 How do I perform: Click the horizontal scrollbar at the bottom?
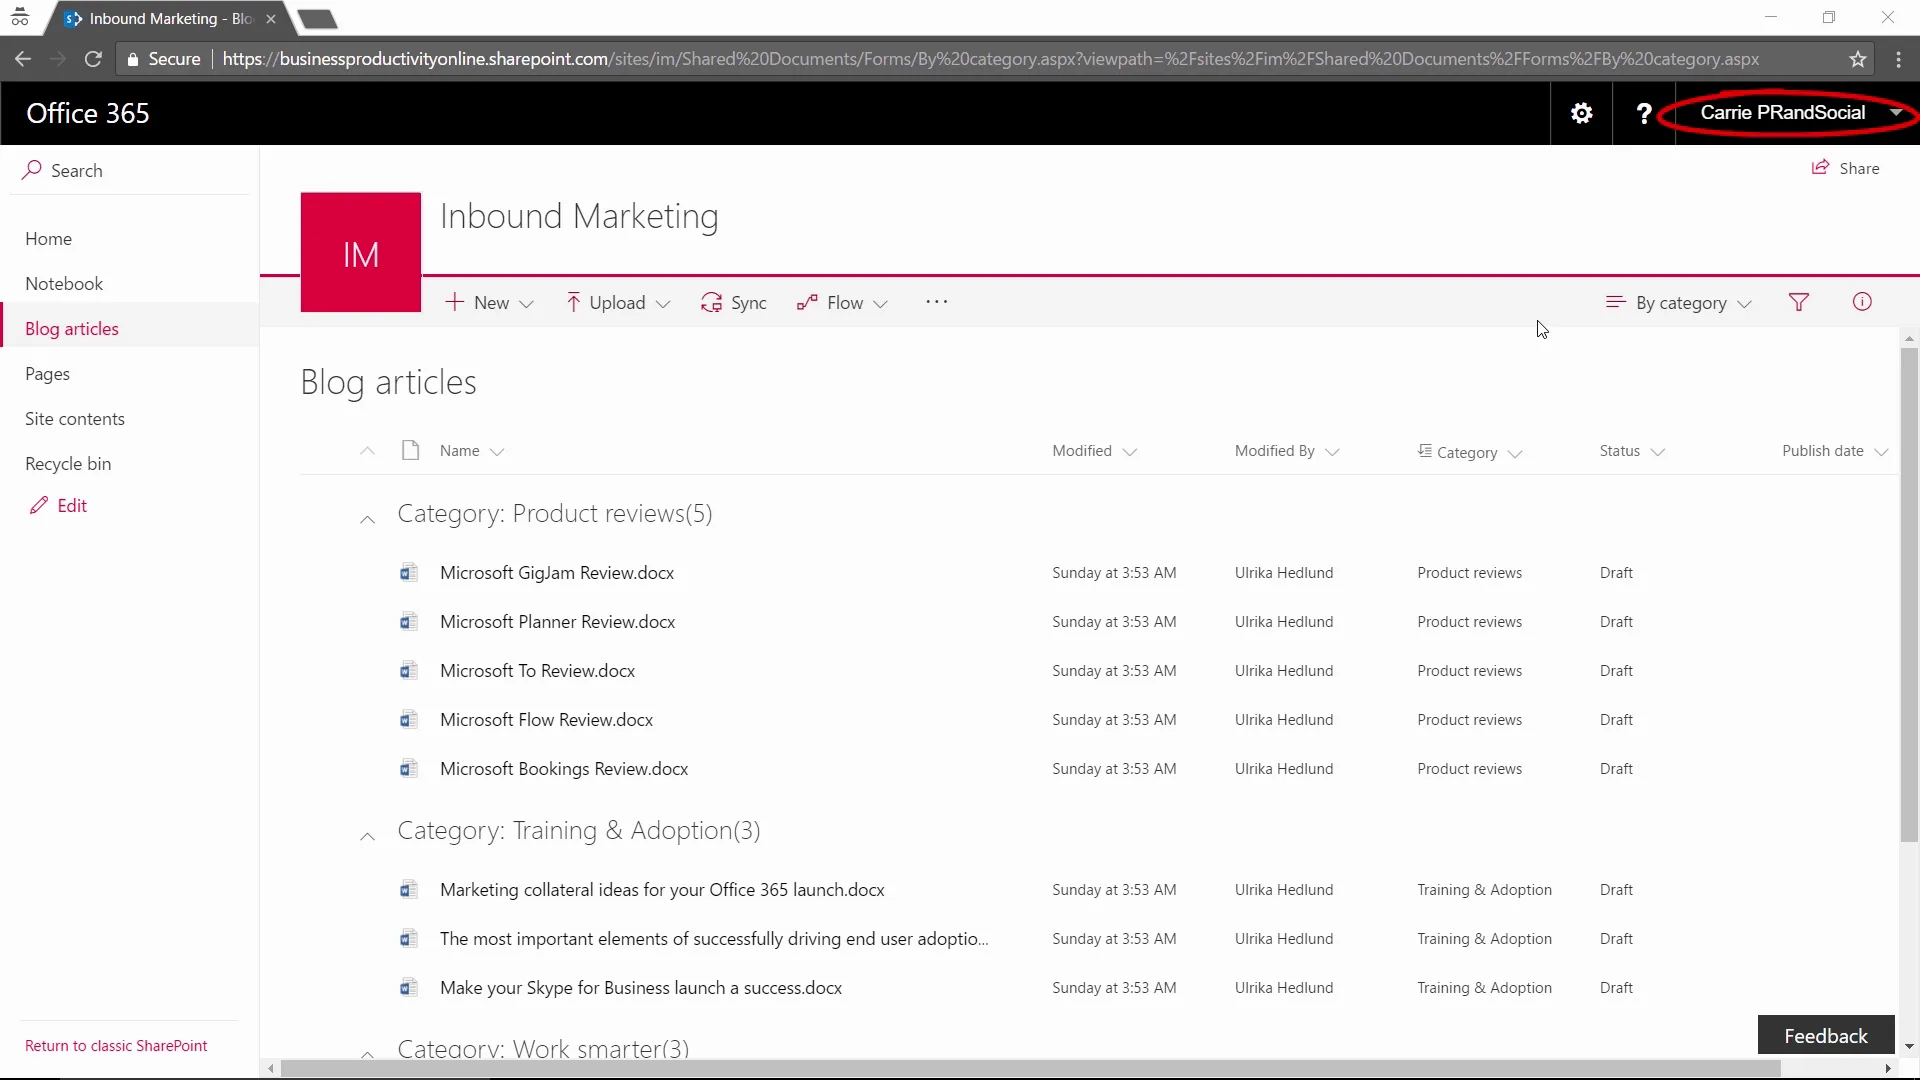1031,1069
